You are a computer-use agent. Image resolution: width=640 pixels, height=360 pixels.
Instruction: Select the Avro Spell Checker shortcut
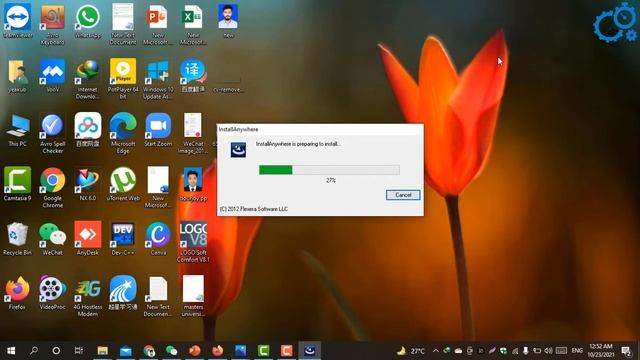pyautogui.click(x=53, y=134)
